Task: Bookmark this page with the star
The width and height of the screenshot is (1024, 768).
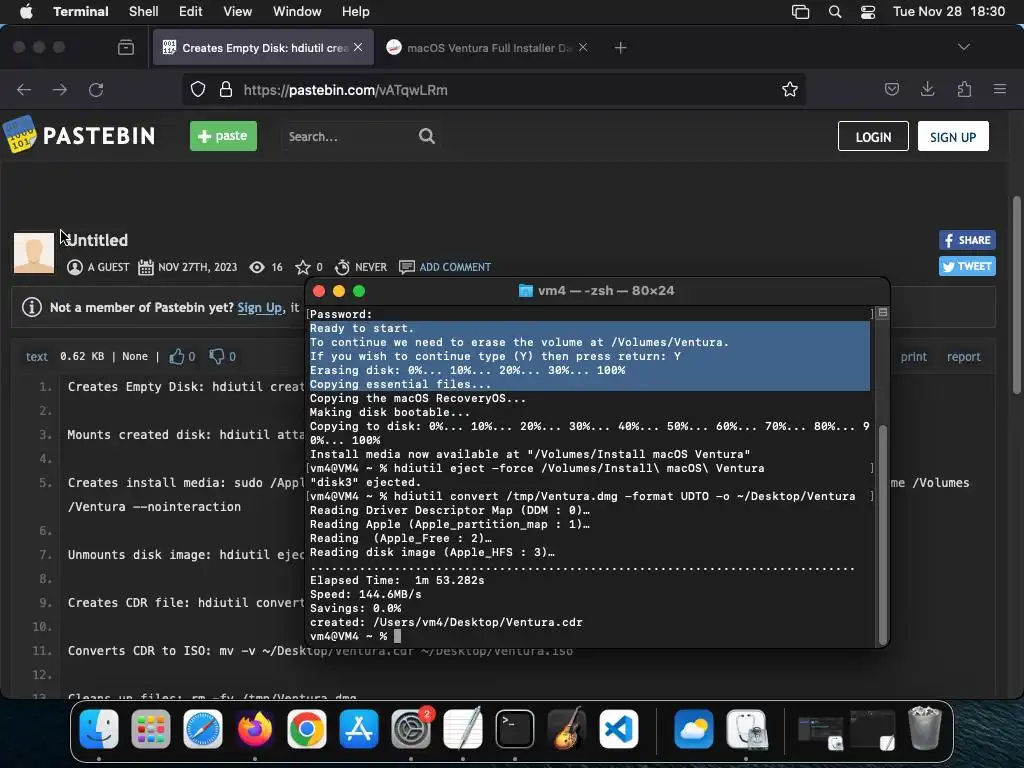Action: [x=790, y=89]
